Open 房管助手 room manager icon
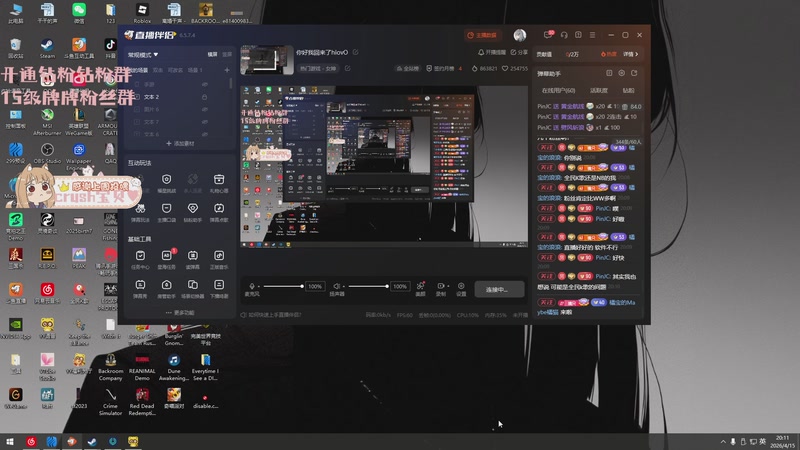The height and width of the screenshot is (450, 800). tap(166, 285)
